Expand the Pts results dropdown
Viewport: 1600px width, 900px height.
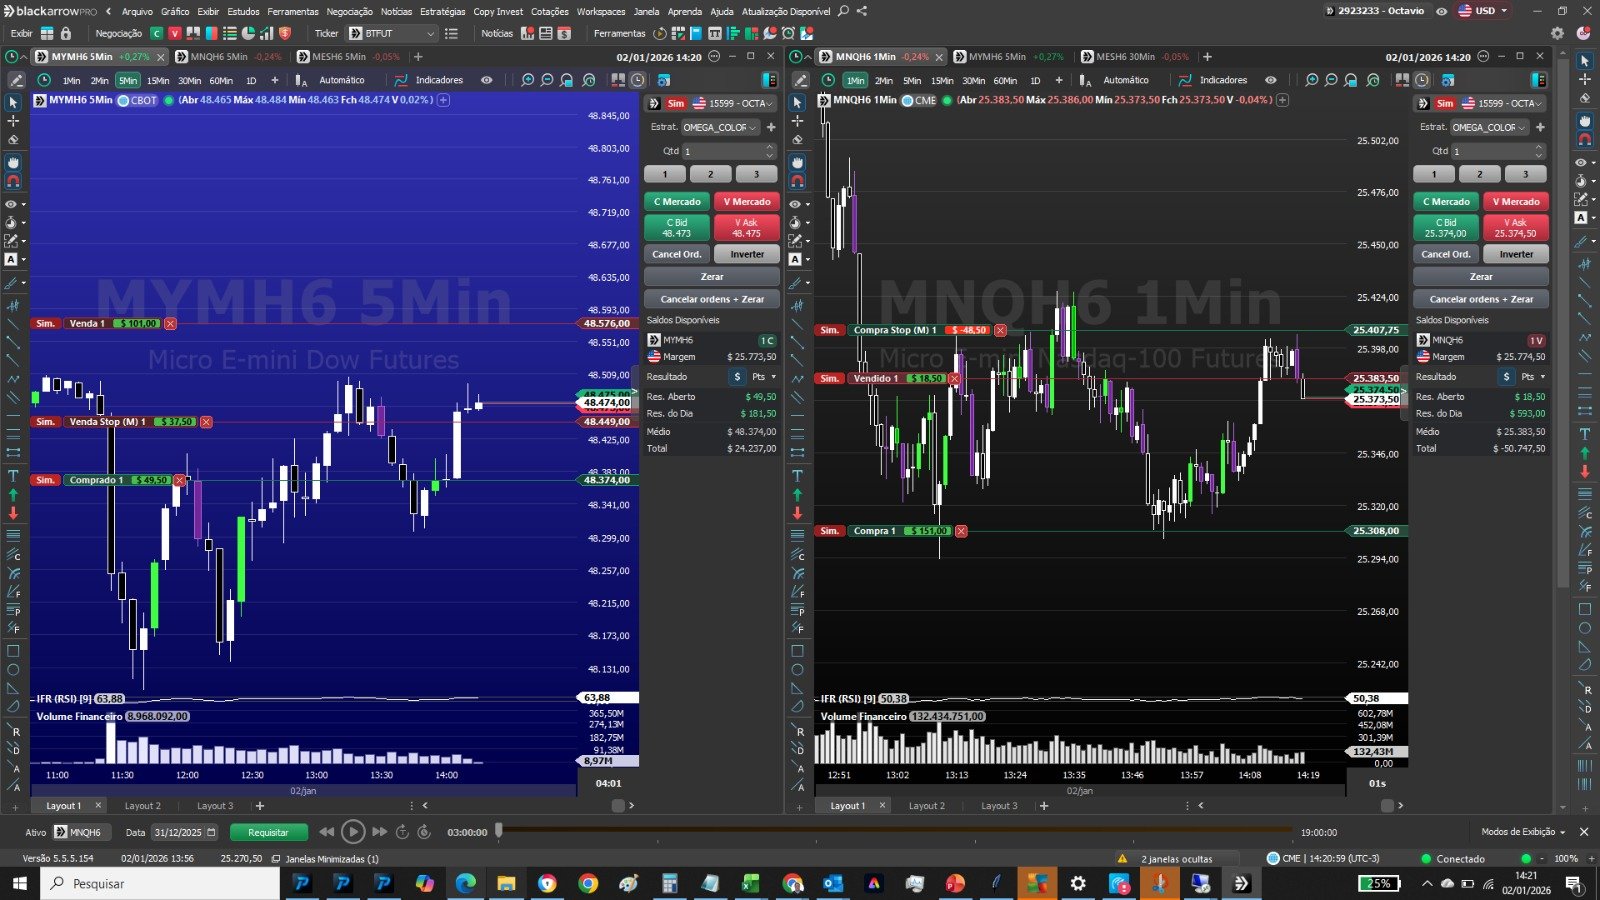click(760, 376)
